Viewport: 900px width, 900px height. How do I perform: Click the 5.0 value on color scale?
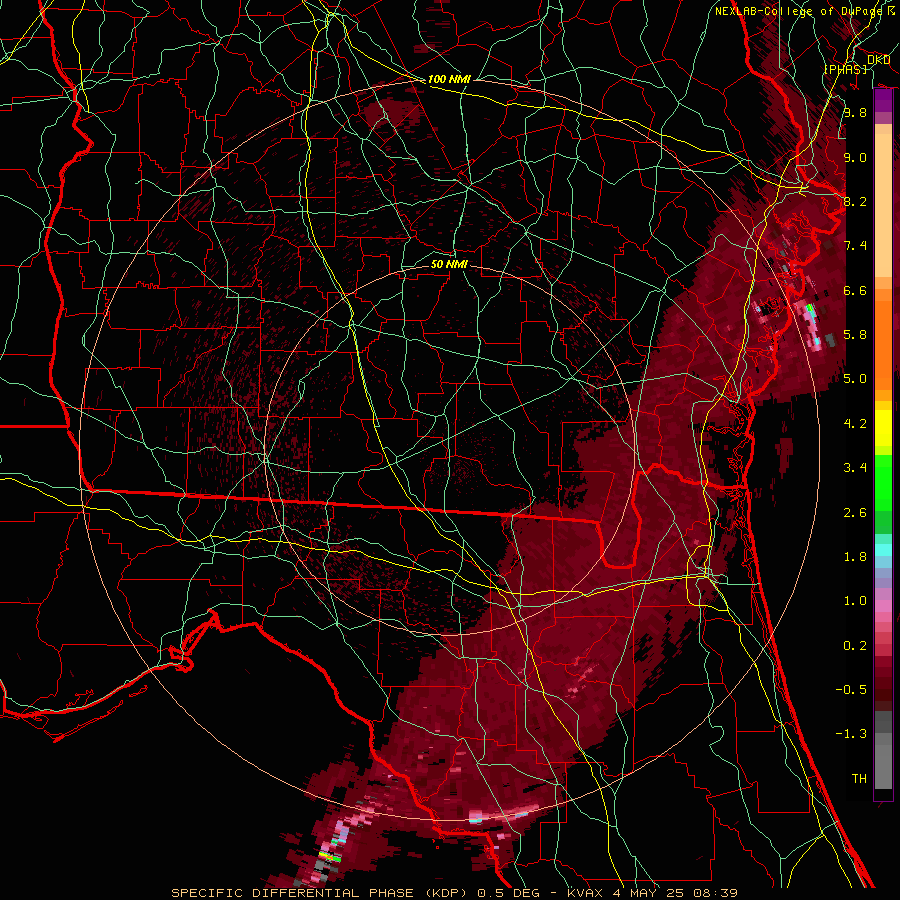855,379
